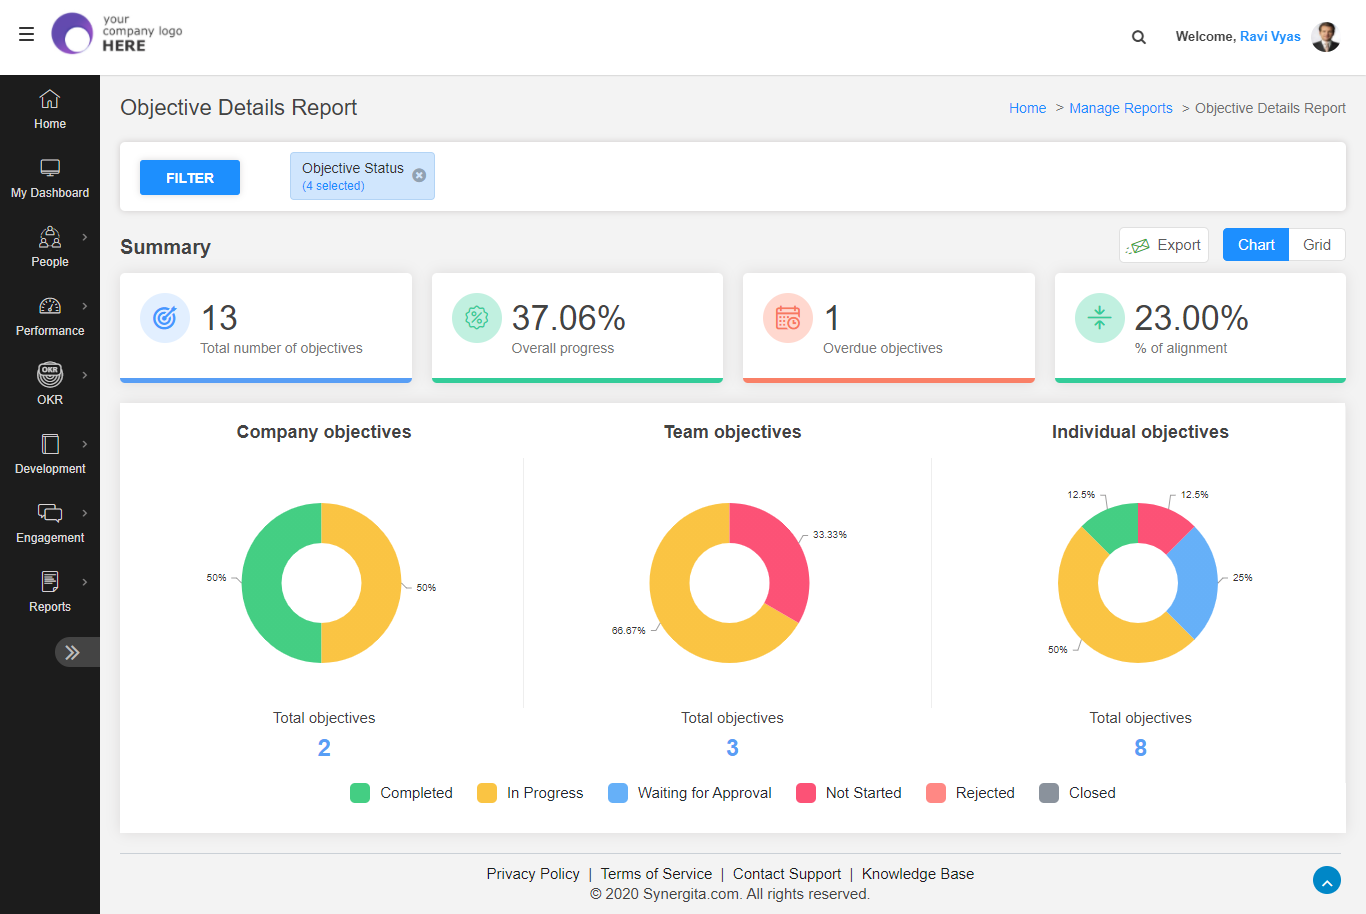This screenshot has width=1366, height=914.
Task: Select My Dashboard from the sidebar
Action: coord(50,177)
